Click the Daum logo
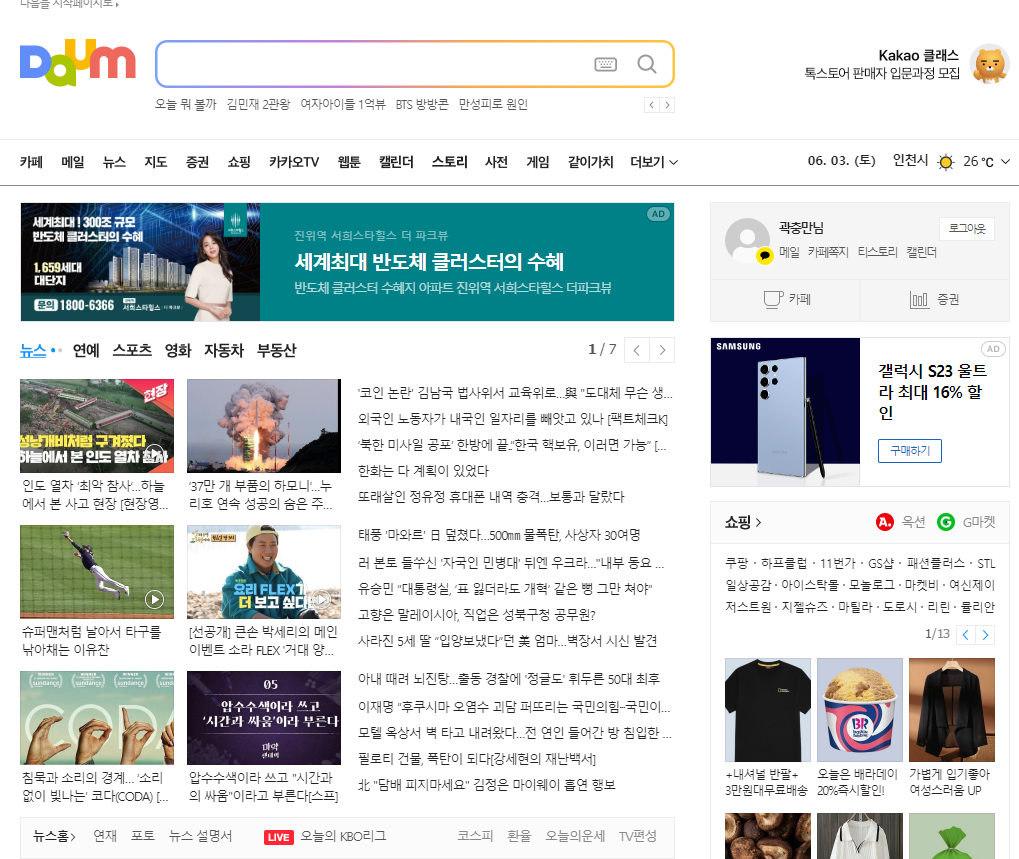Viewport: 1019px width, 859px height. (x=77, y=61)
